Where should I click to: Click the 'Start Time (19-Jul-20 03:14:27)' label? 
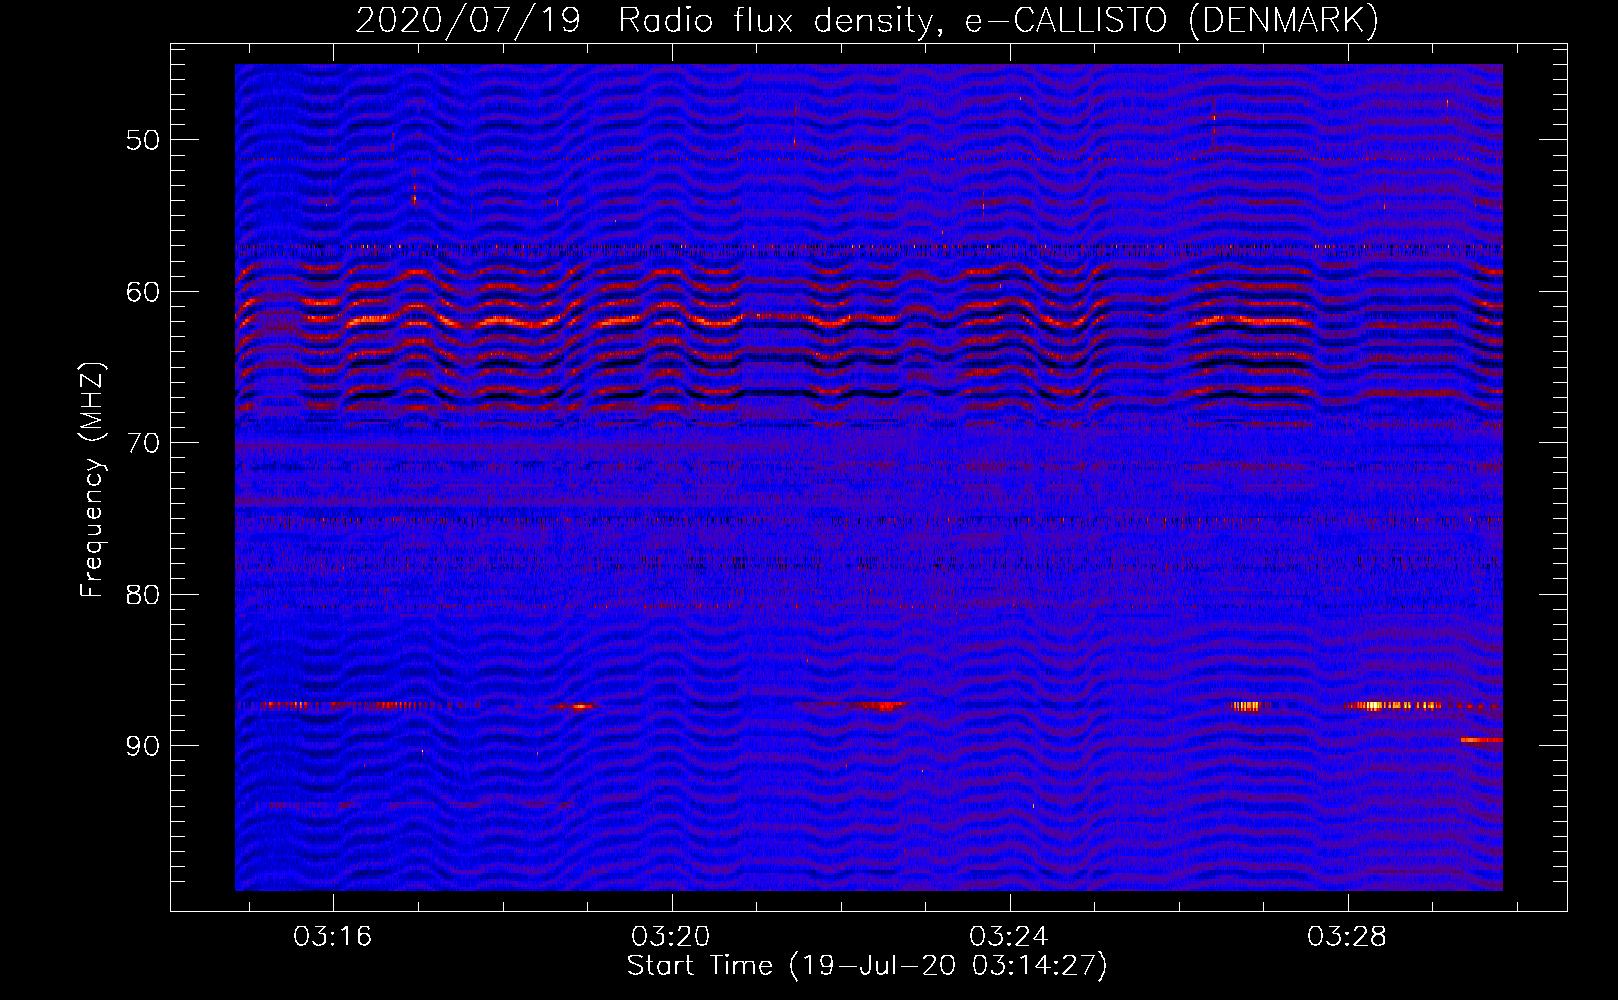pos(867,966)
